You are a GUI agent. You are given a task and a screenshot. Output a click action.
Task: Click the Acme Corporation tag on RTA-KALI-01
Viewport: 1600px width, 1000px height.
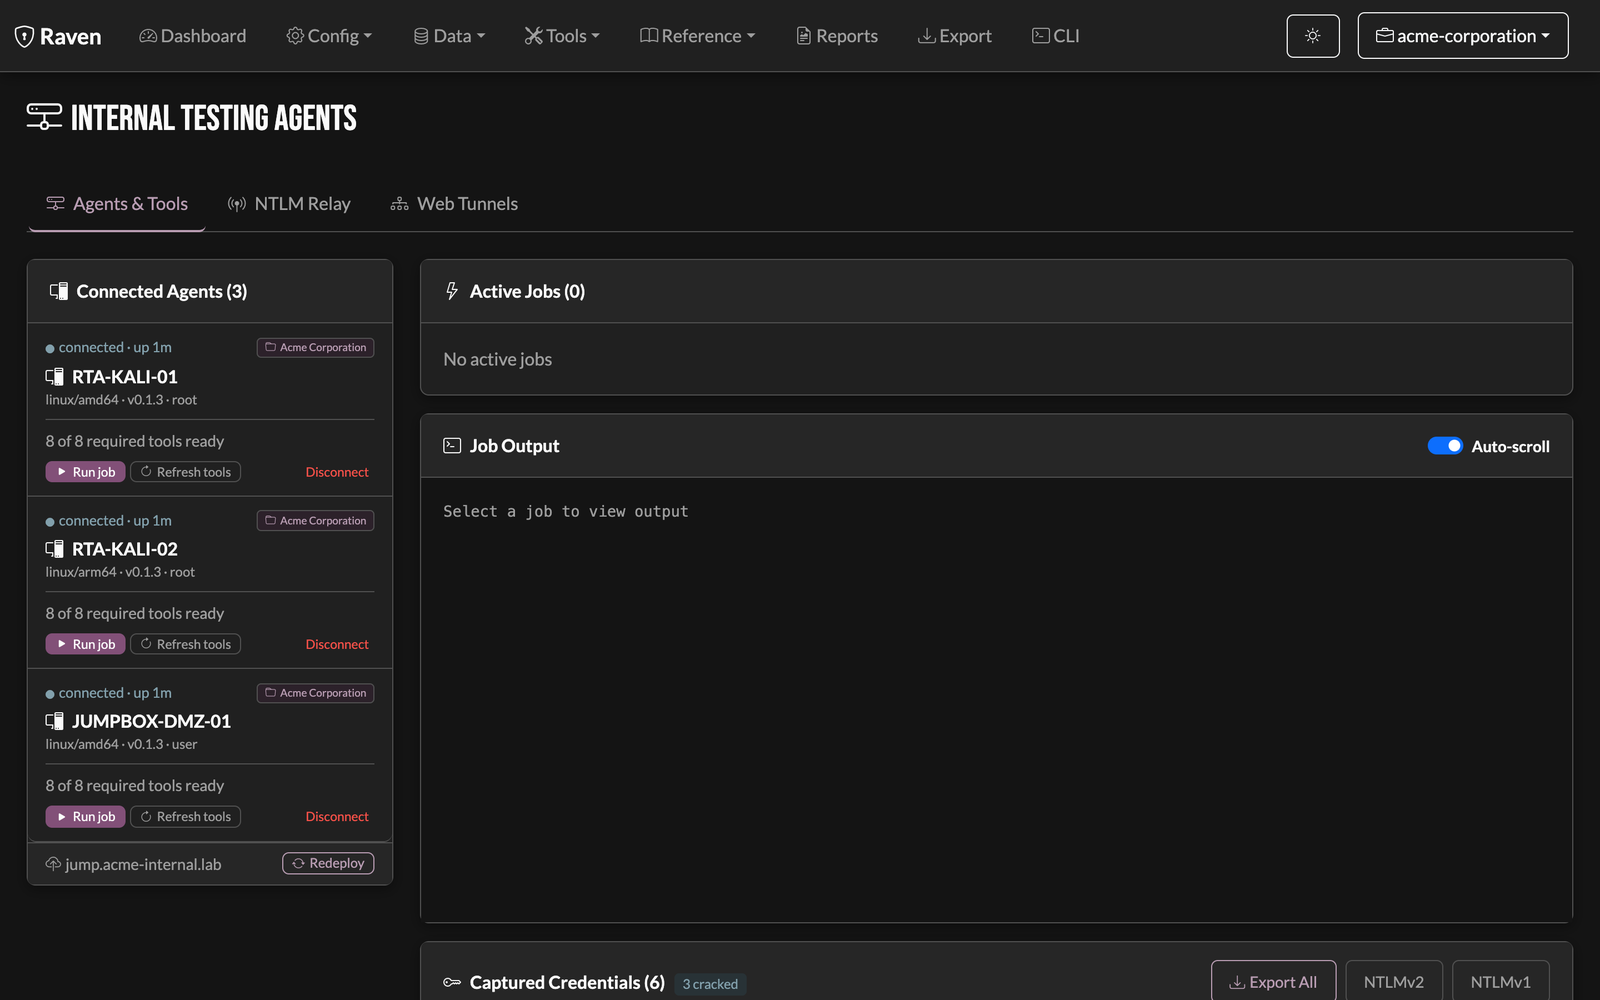pyautogui.click(x=315, y=347)
